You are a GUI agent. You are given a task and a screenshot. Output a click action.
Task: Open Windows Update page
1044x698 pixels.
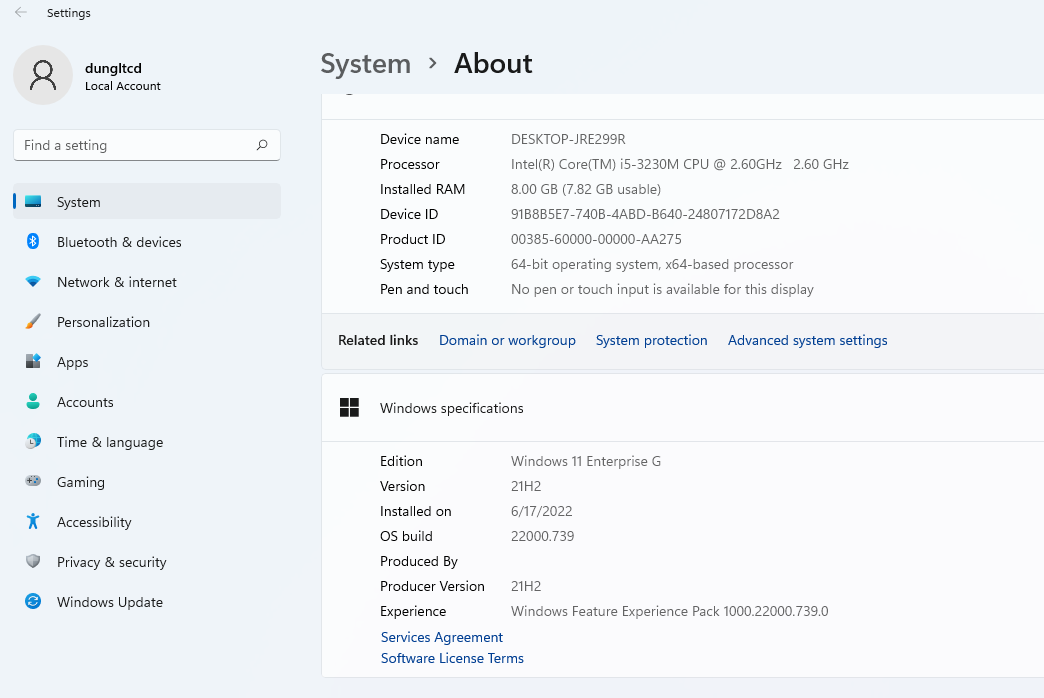pyautogui.click(x=147, y=601)
